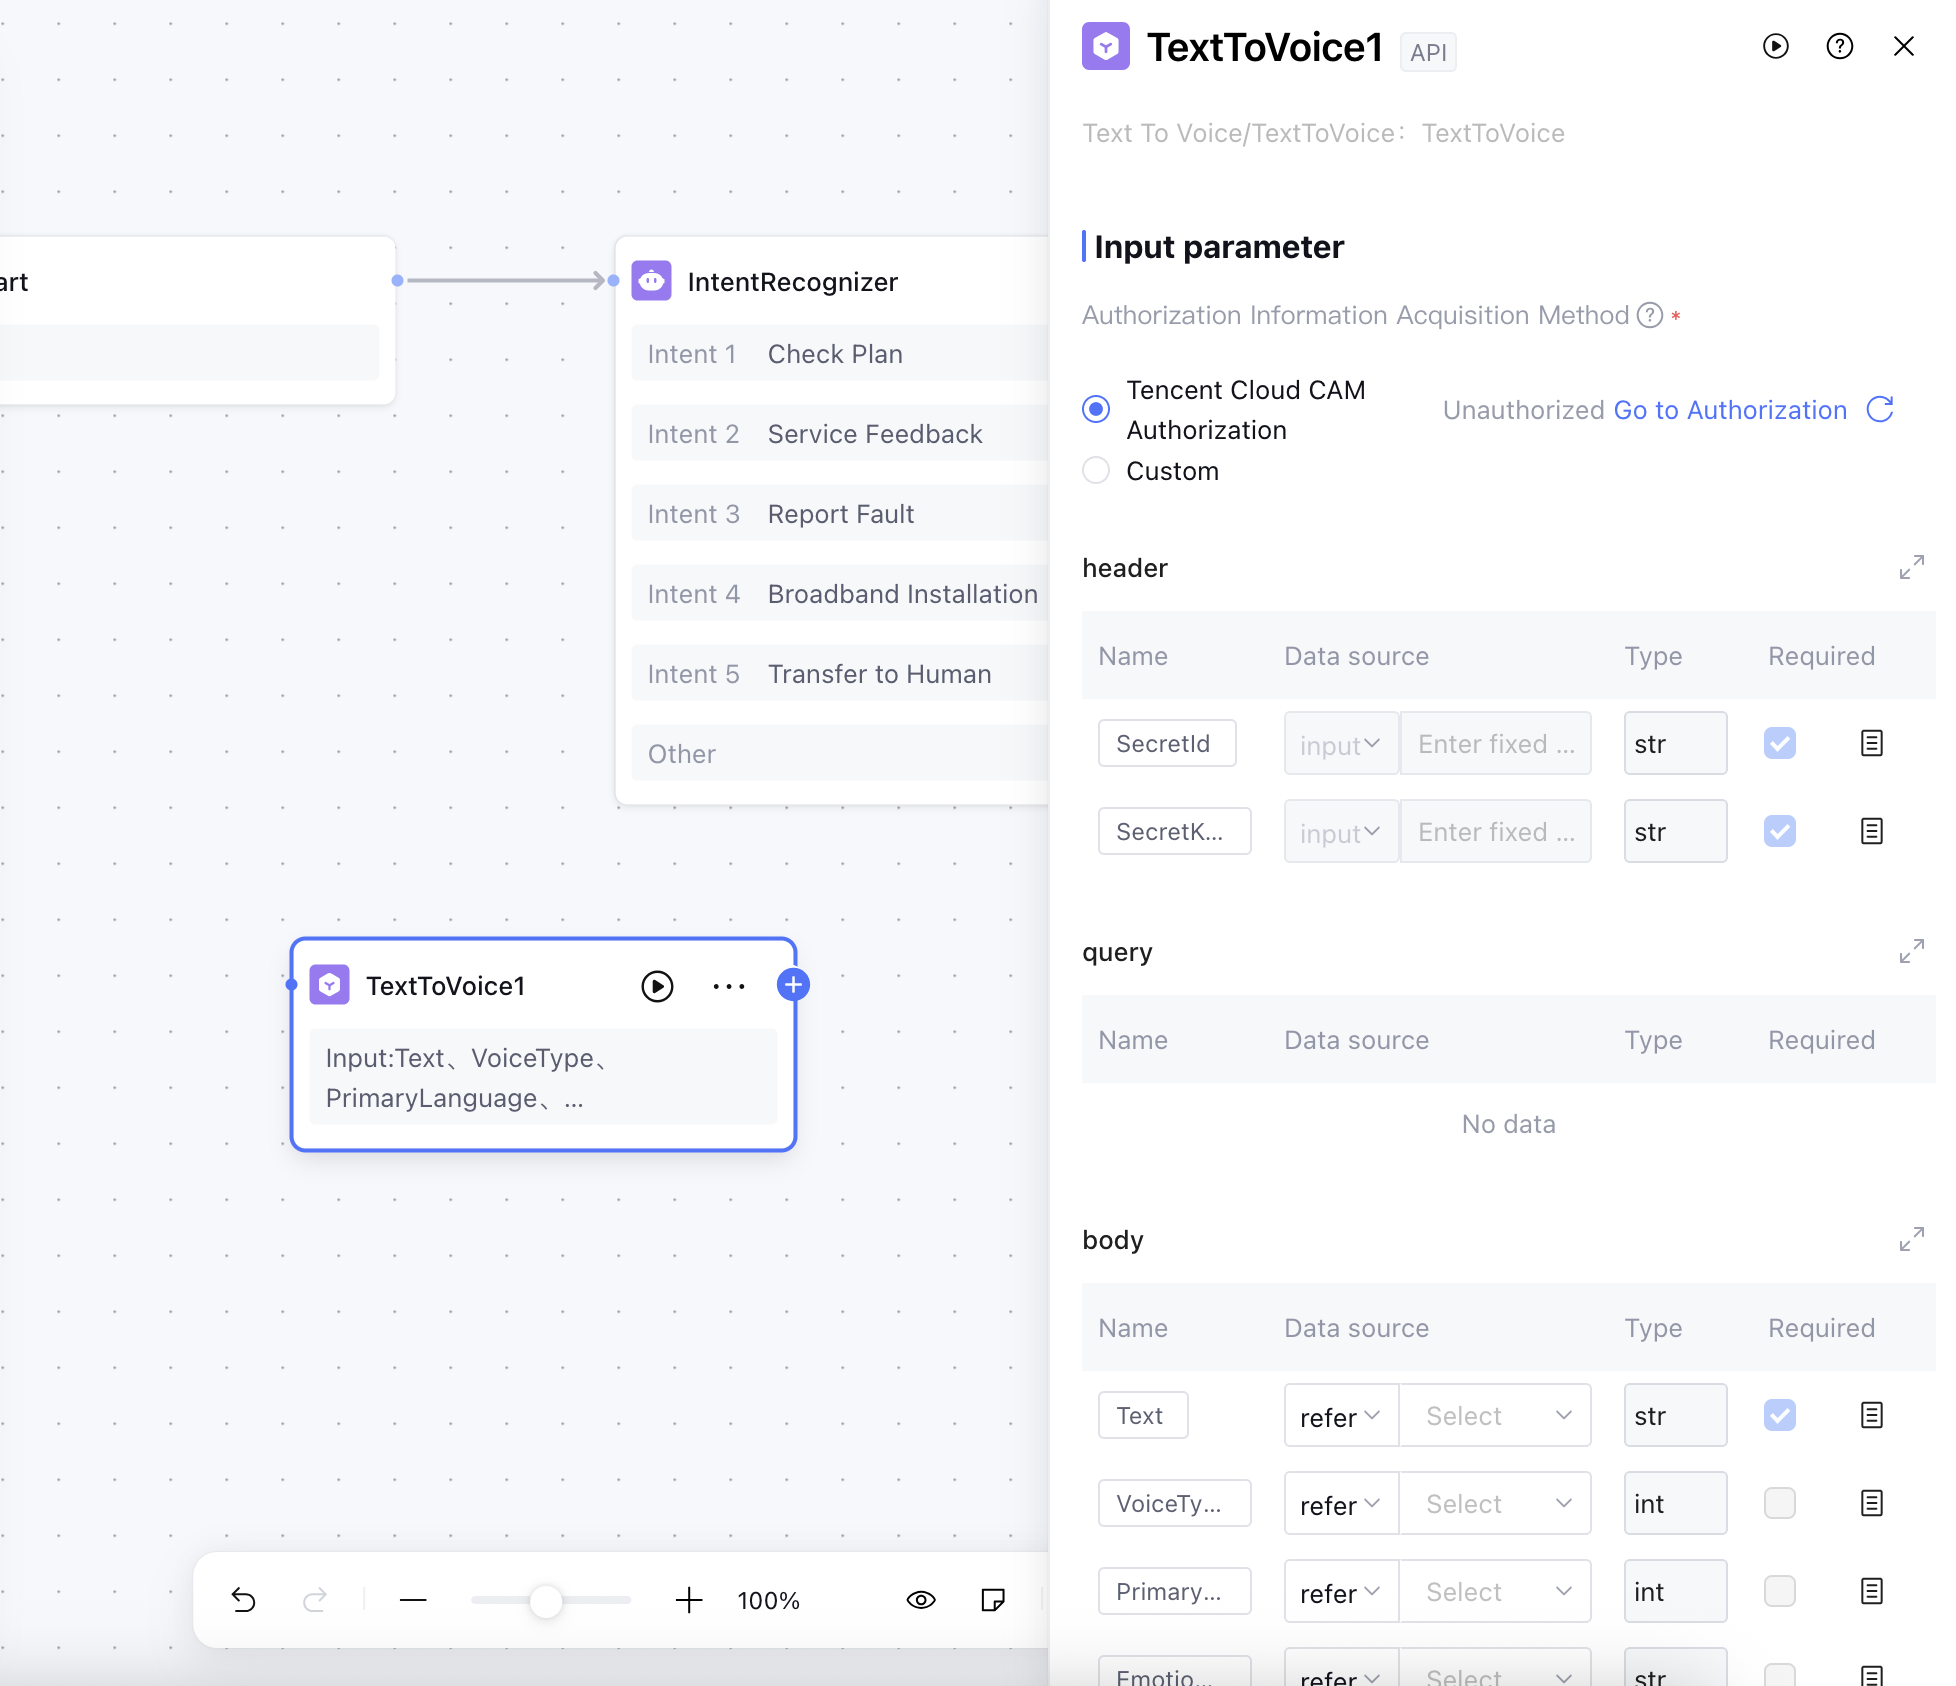
Task: Open Text row Select variable dropdown
Action: coord(1495,1415)
